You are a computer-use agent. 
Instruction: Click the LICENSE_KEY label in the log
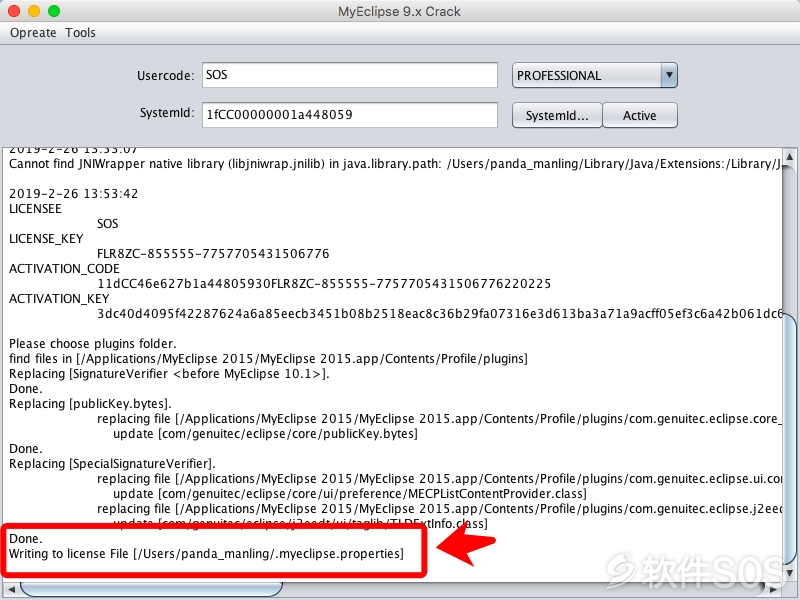click(46, 239)
